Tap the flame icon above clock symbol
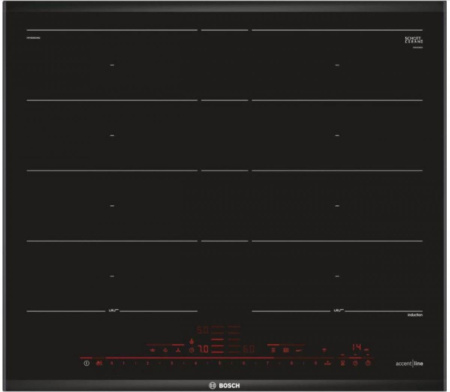The width and height of the screenshot is (450, 392). point(192,341)
